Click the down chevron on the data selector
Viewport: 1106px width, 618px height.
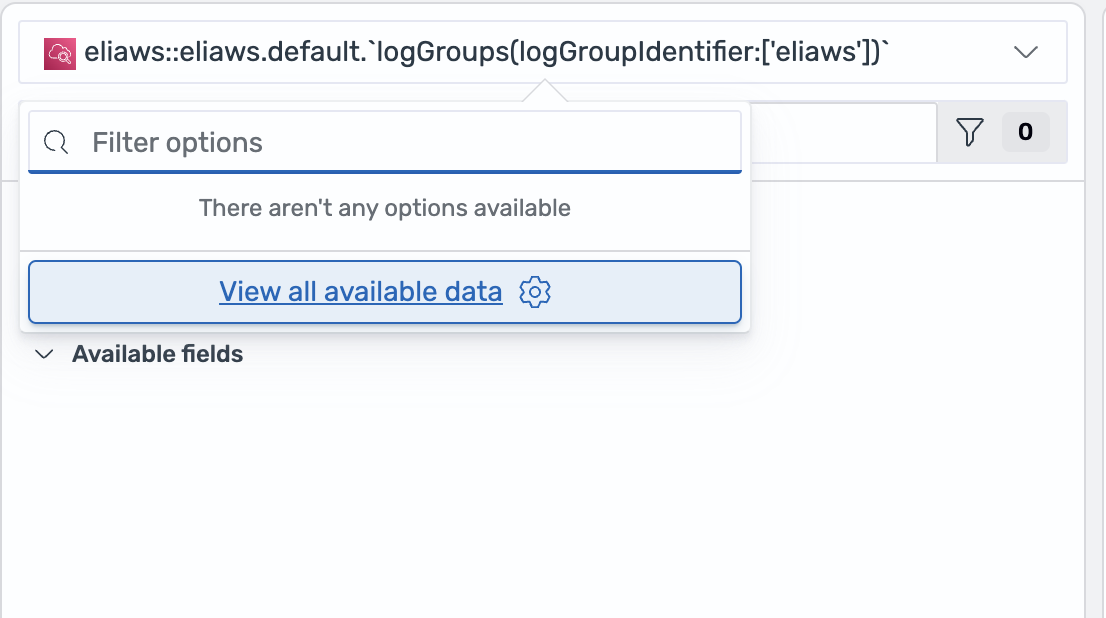coord(1026,52)
